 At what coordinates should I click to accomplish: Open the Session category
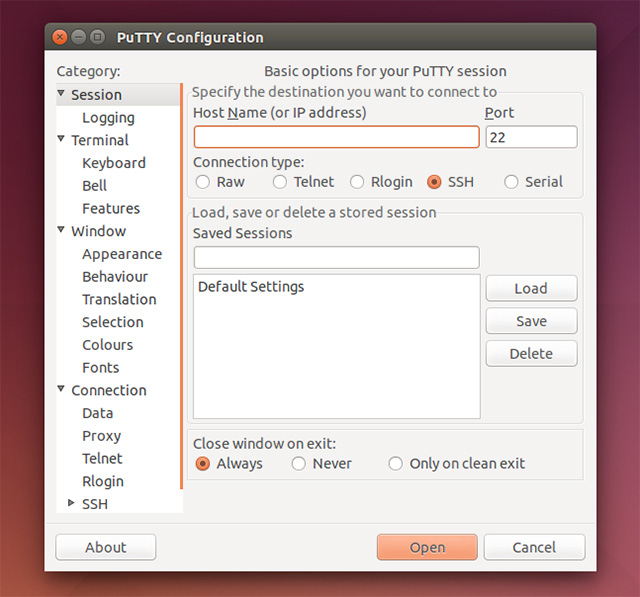pos(97,95)
